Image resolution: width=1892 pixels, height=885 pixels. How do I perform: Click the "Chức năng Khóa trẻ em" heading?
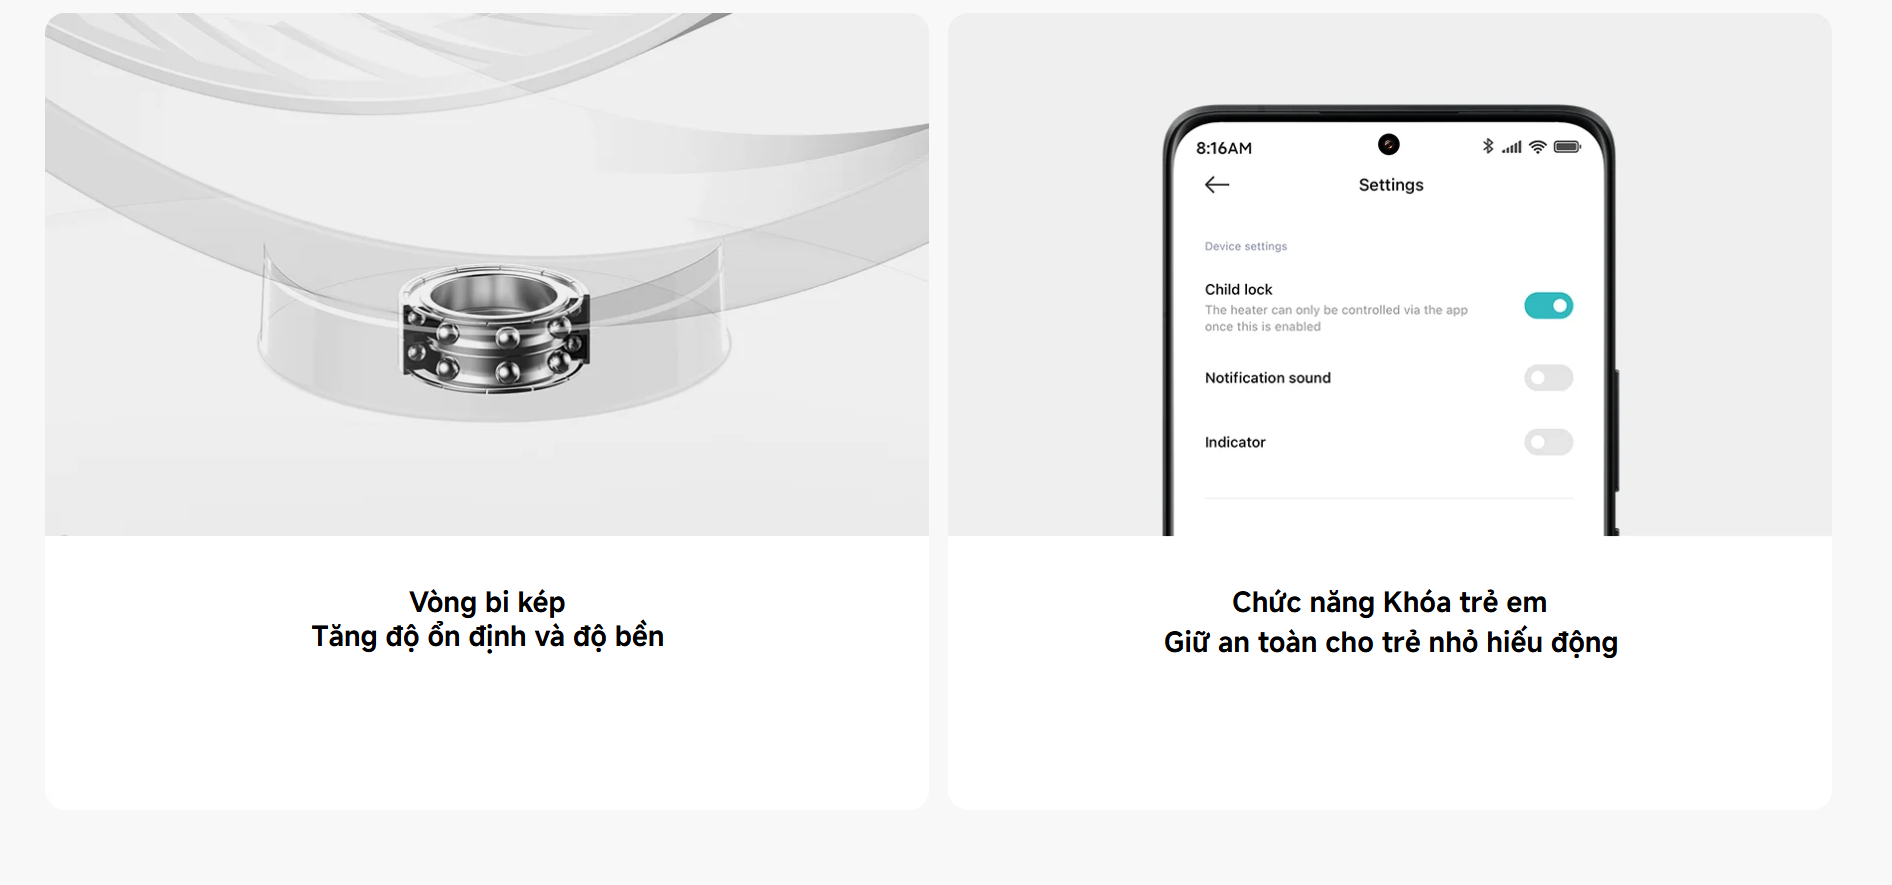tap(1389, 602)
